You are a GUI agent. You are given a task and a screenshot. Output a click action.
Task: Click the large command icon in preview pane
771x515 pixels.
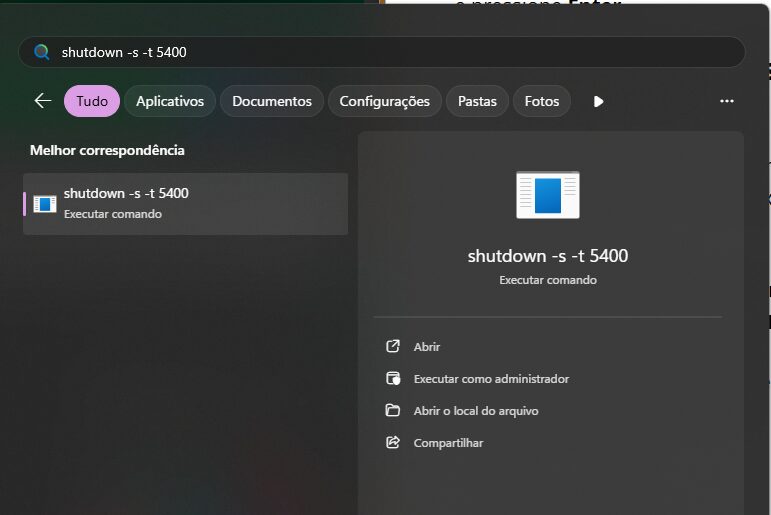click(x=547, y=194)
